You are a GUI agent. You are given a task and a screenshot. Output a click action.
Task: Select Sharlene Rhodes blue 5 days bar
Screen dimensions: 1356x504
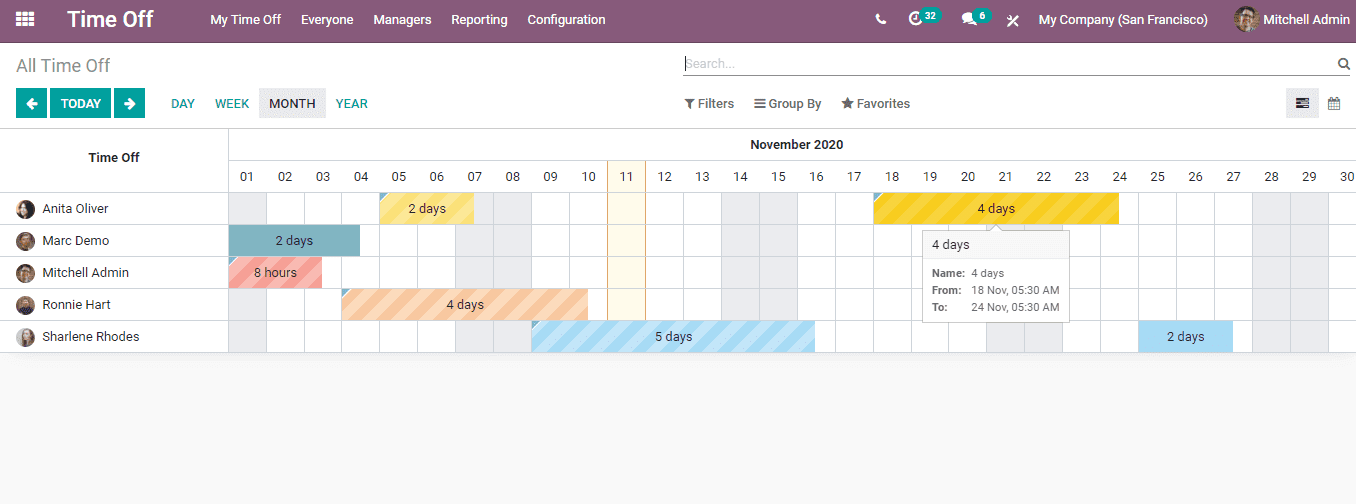(673, 337)
